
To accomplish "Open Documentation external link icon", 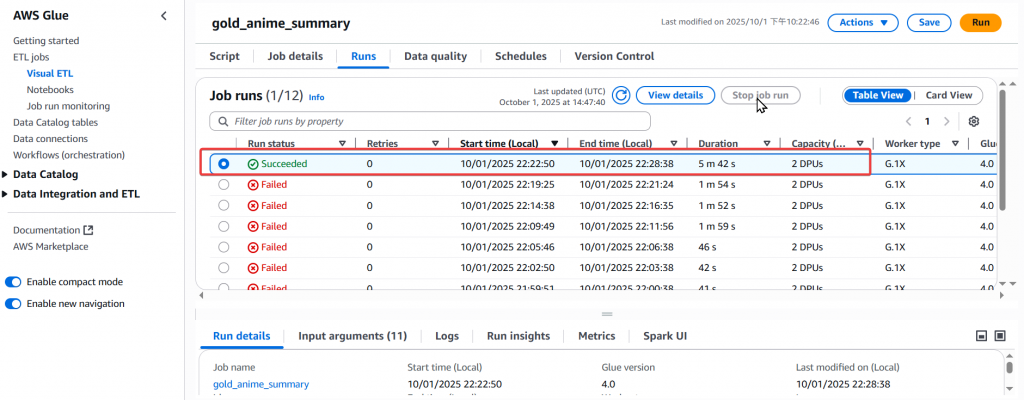I will (89, 230).
